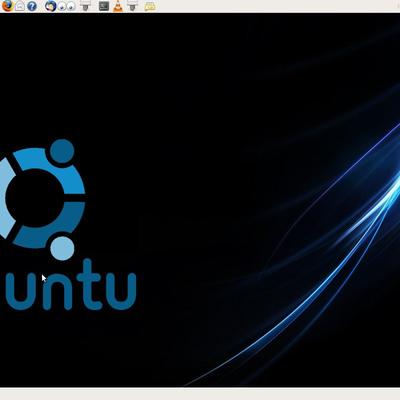The image size is (400, 400).
Task: Click the black center of the Ubuntu logo ring
Action: (34, 198)
